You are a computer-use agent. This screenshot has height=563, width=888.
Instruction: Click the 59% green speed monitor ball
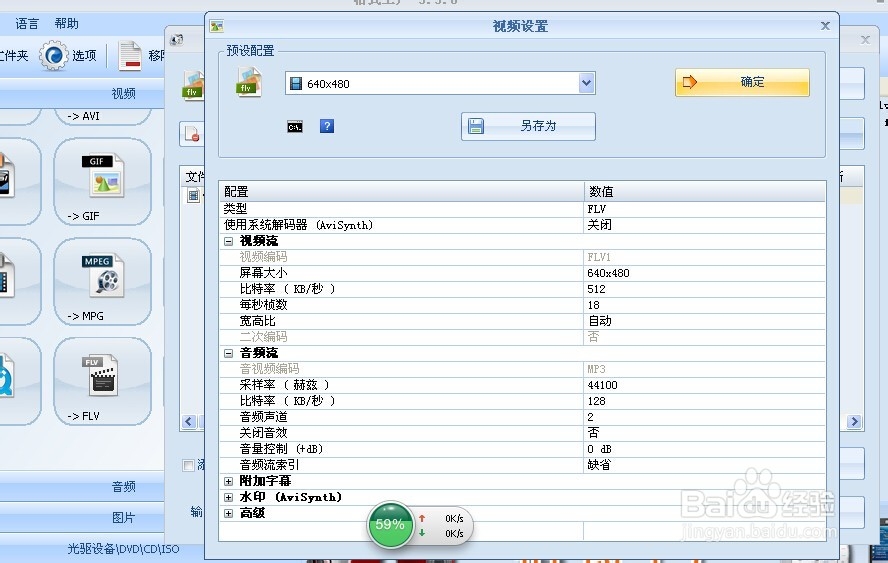[x=390, y=524]
